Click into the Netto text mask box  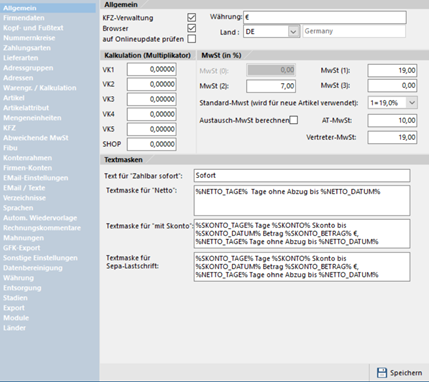coord(302,200)
